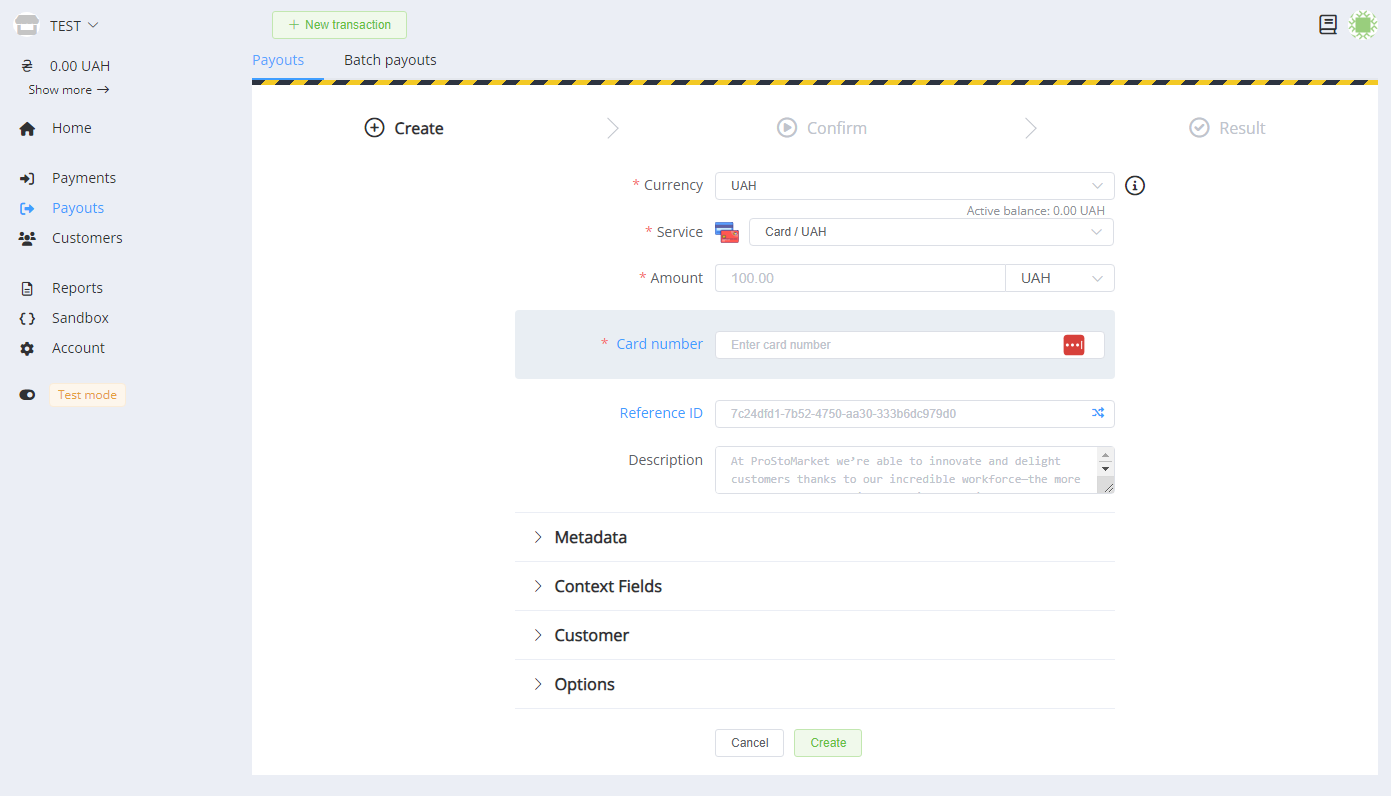Toggle the Test mode switch
Screen dimensions: 1391x796
coord(27,395)
